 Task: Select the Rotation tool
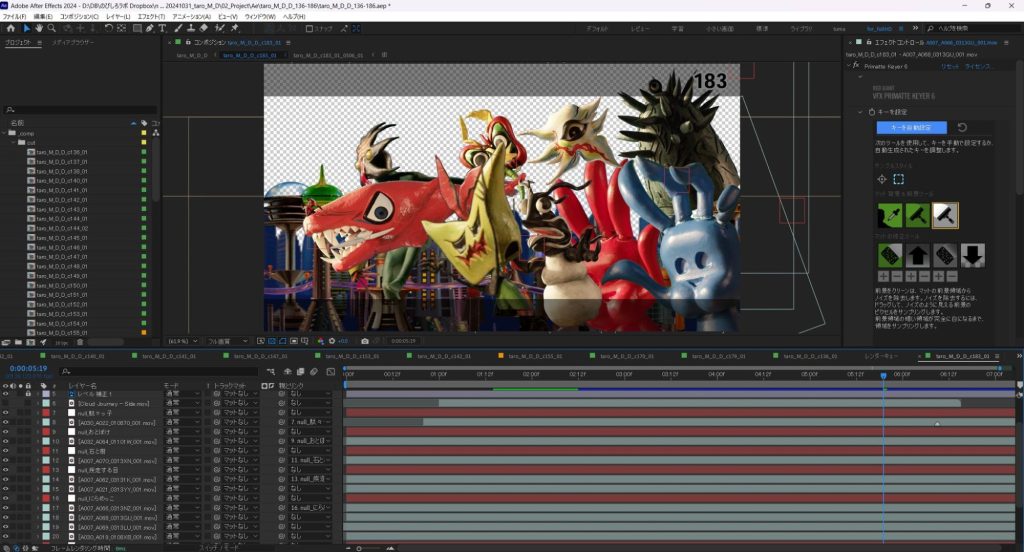click(x=108, y=29)
